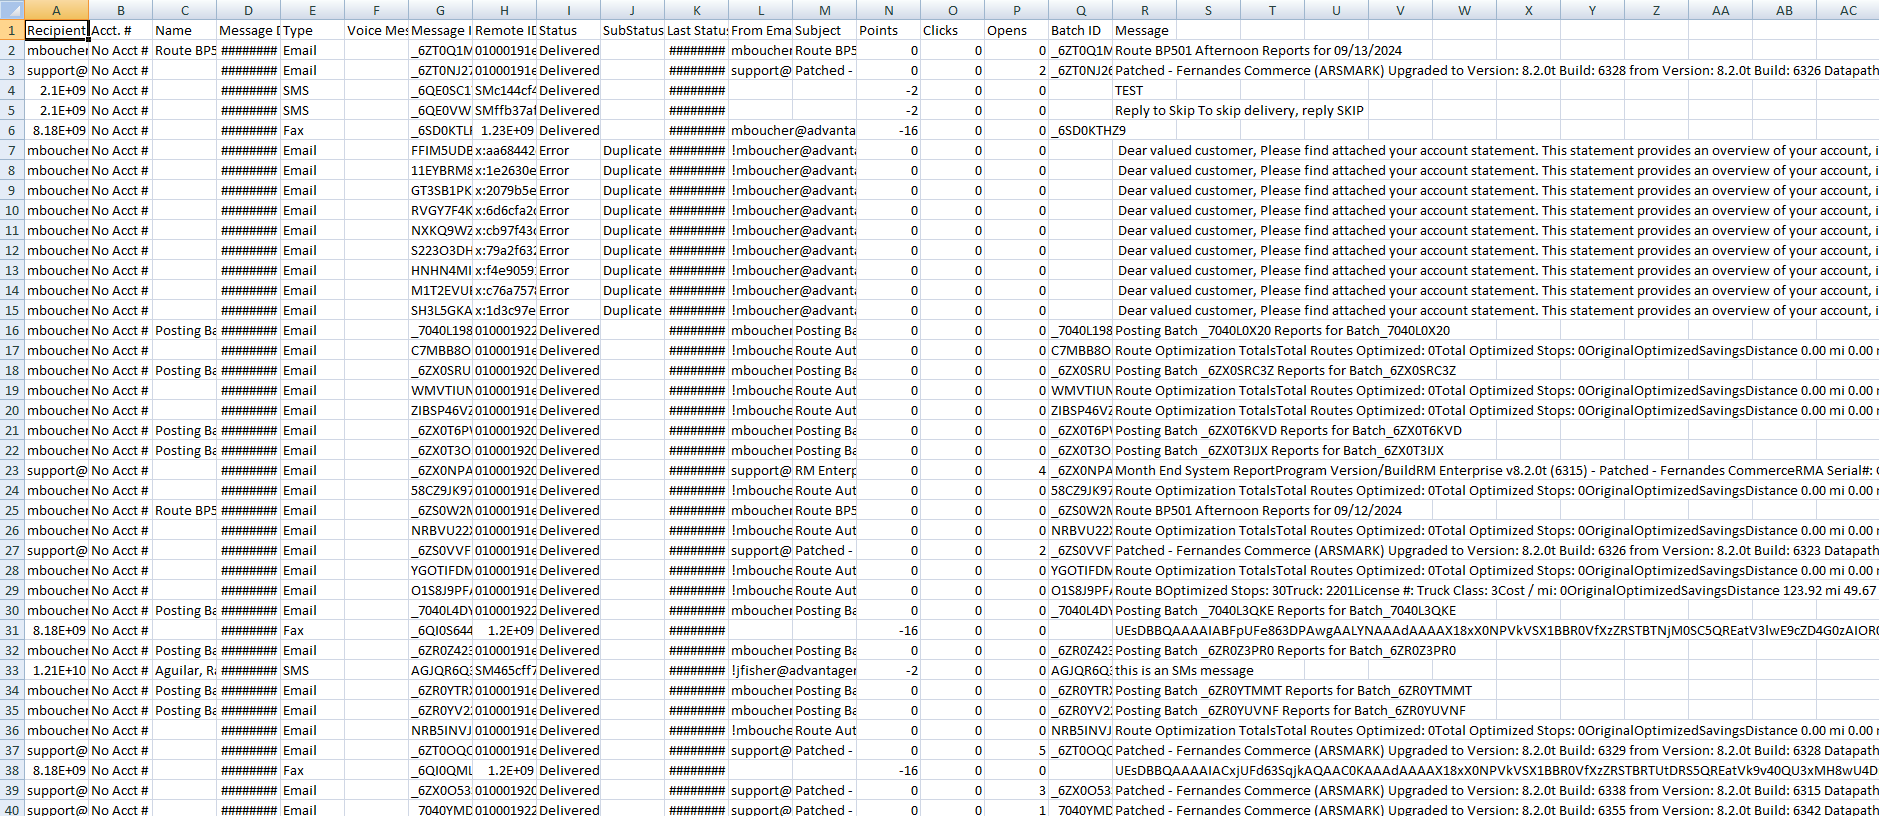
Task: Click the 'Opens' header cell
Action: (1016, 30)
